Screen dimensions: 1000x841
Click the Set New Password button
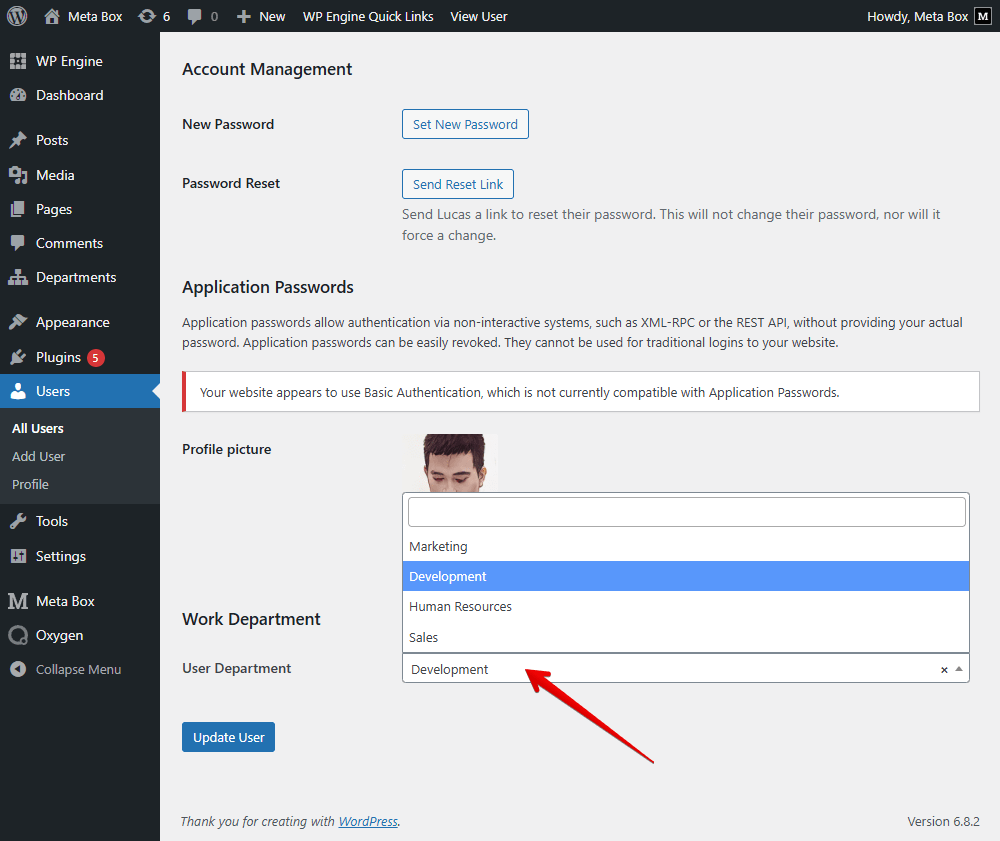(x=464, y=124)
